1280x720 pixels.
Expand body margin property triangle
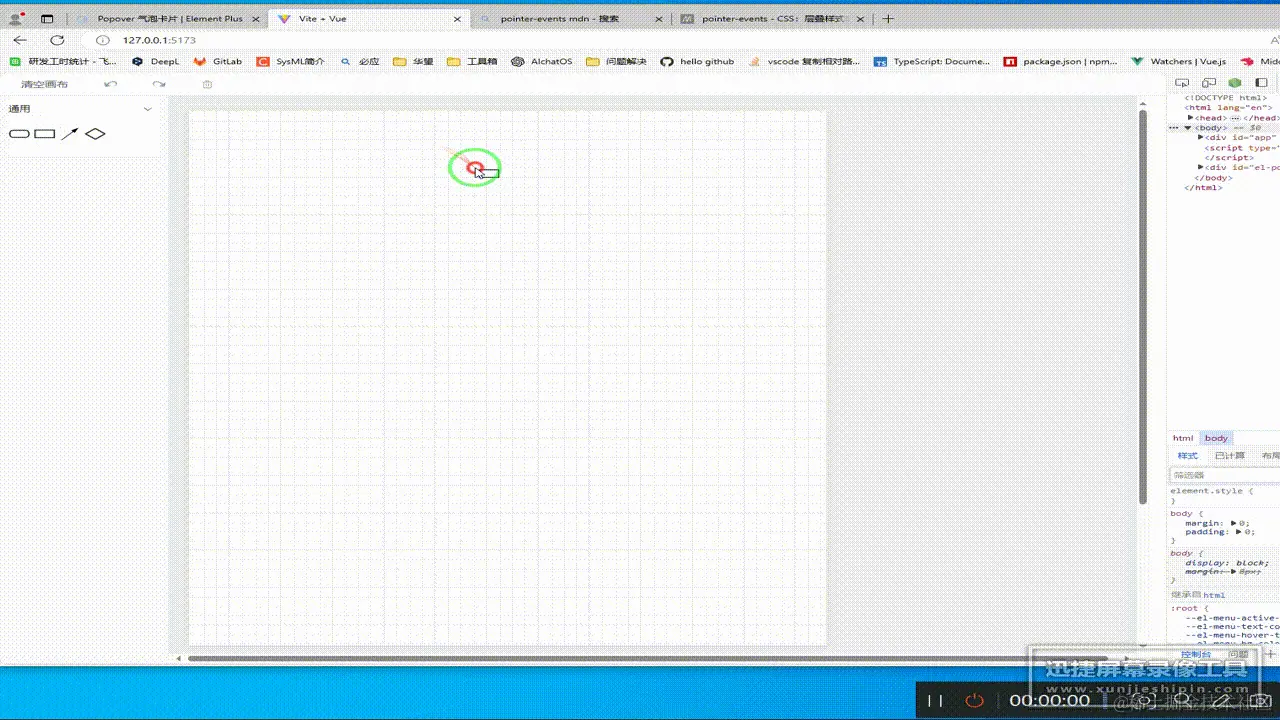tap(1232, 523)
